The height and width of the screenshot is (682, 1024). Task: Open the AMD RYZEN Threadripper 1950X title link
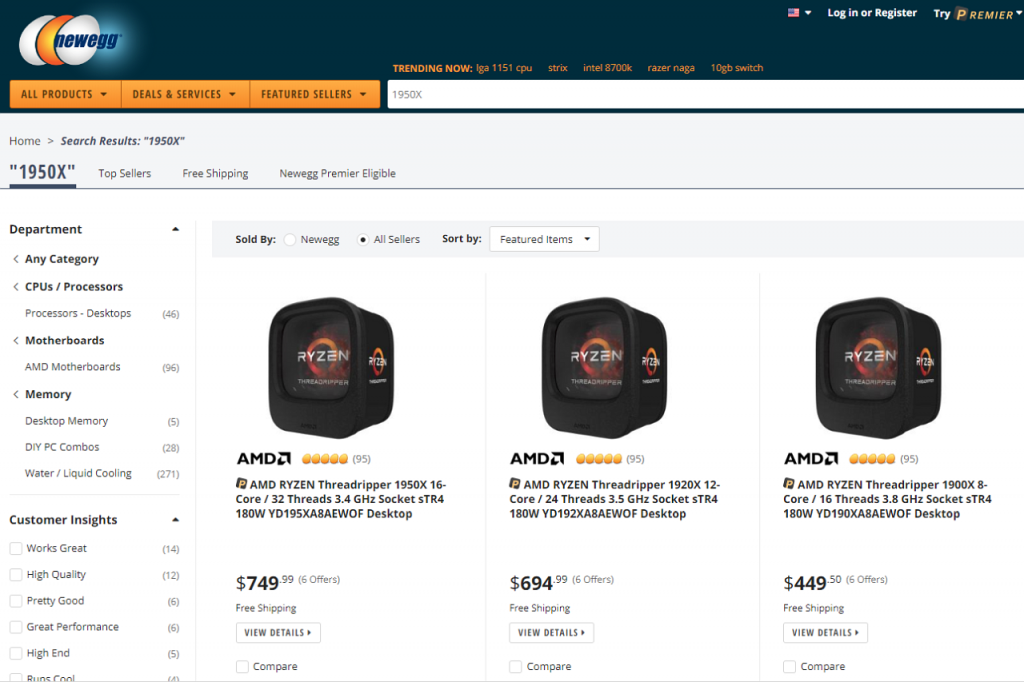point(341,499)
